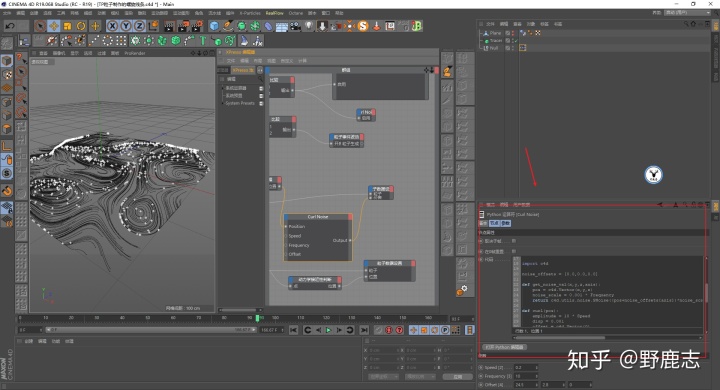
Task: Click the autokeying red button
Action: pos(389,330)
